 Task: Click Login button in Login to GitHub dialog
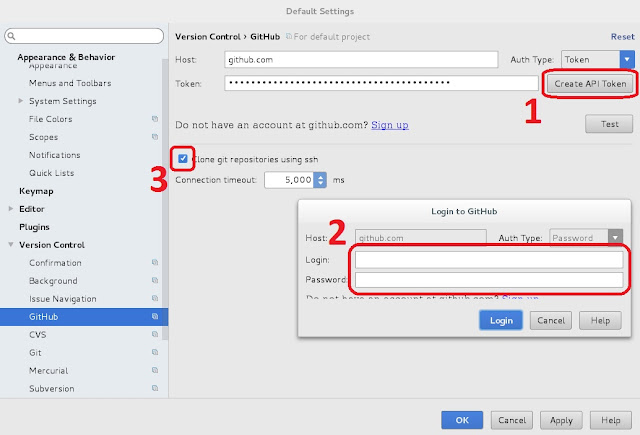(501, 320)
